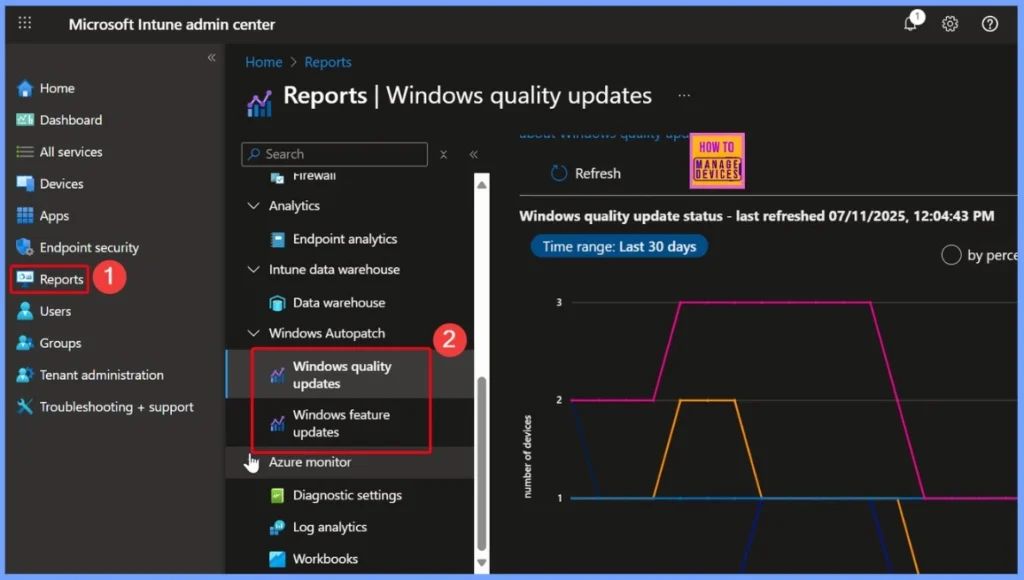Viewport: 1024px width, 580px height.
Task: Click the Diagnostic settings icon
Action: pyautogui.click(x=278, y=496)
